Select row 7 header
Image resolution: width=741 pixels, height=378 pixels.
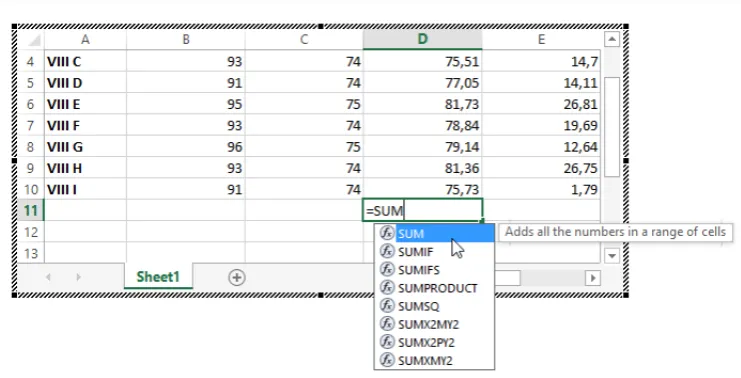coord(31,125)
